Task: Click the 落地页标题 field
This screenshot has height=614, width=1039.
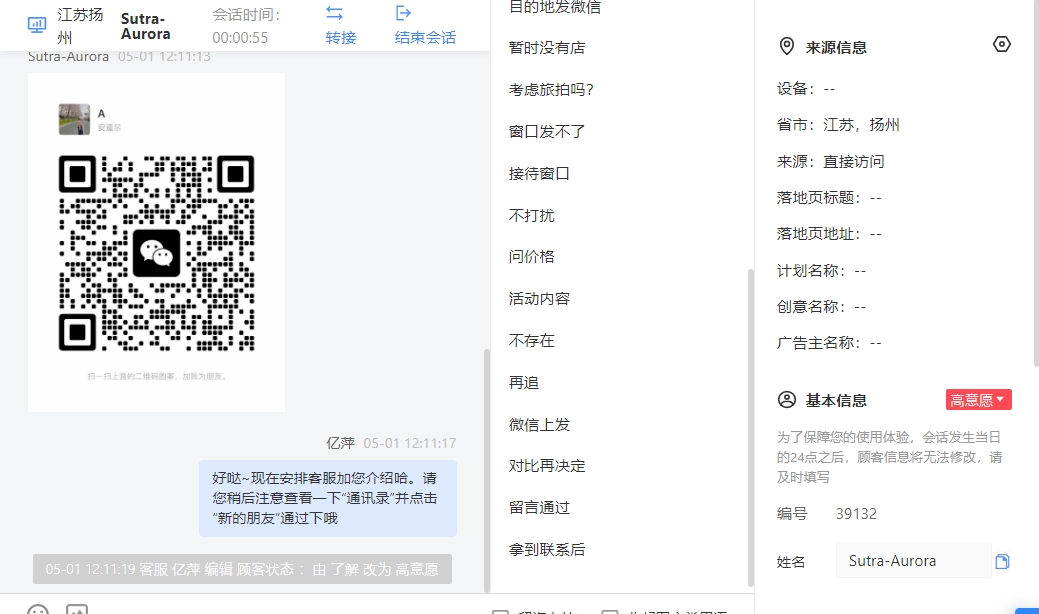Action: click(x=829, y=197)
